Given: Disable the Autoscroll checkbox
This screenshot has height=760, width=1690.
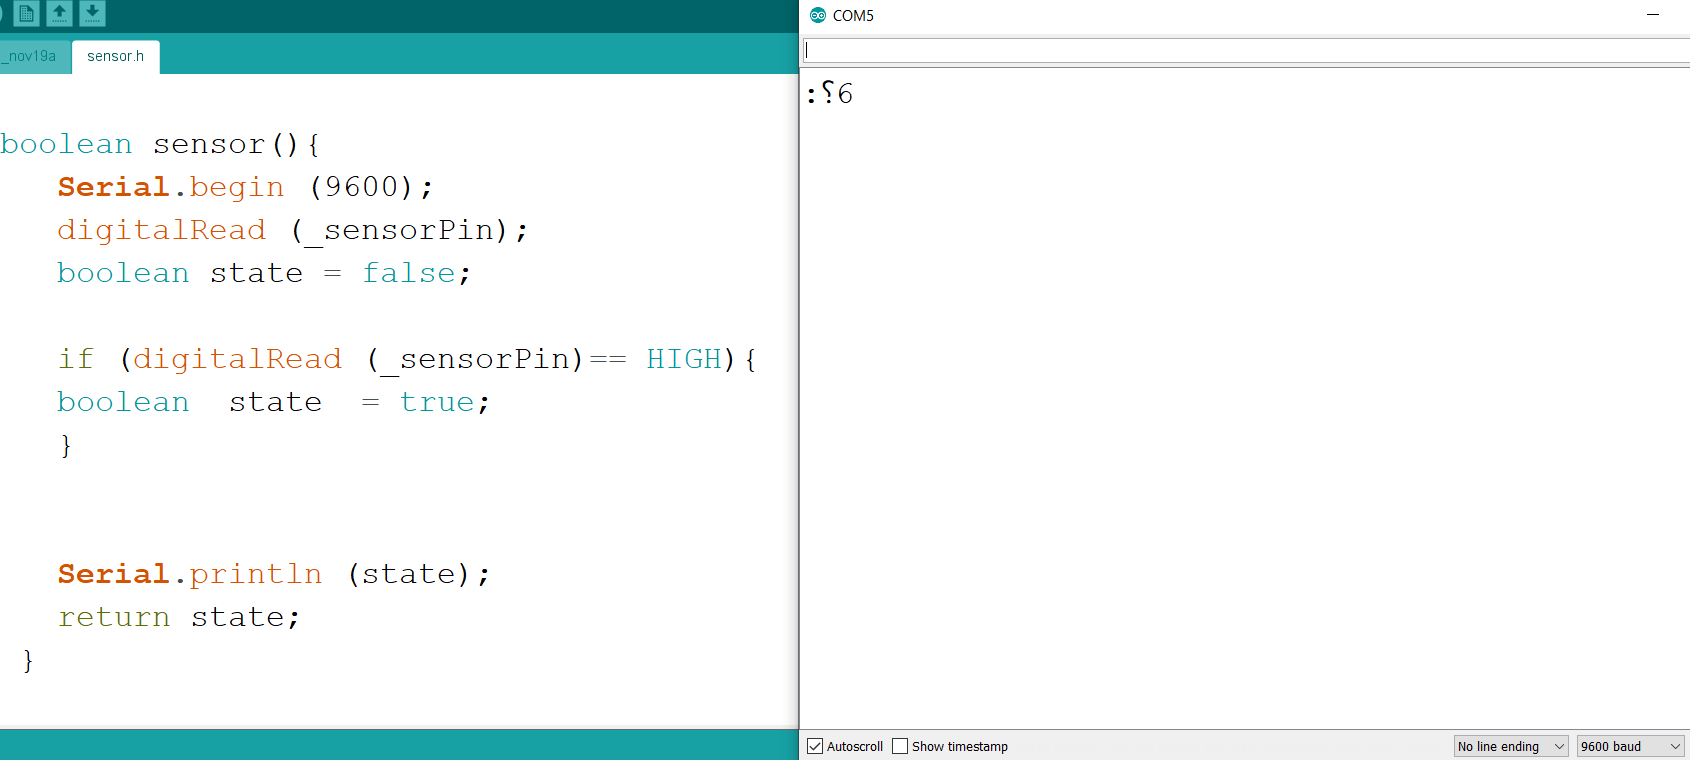Looking at the screenshot, I should 815,746.
